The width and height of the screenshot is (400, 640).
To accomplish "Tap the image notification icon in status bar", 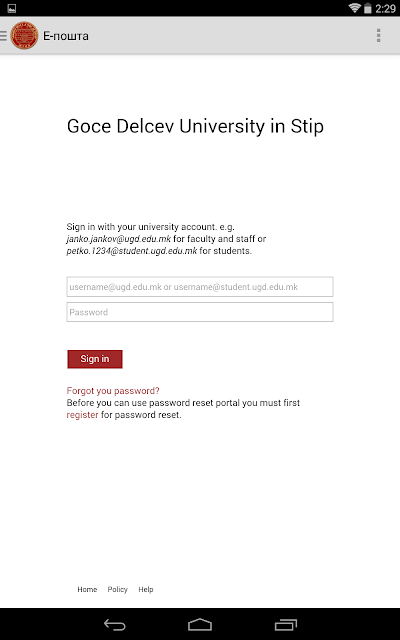I will [11, 8].
